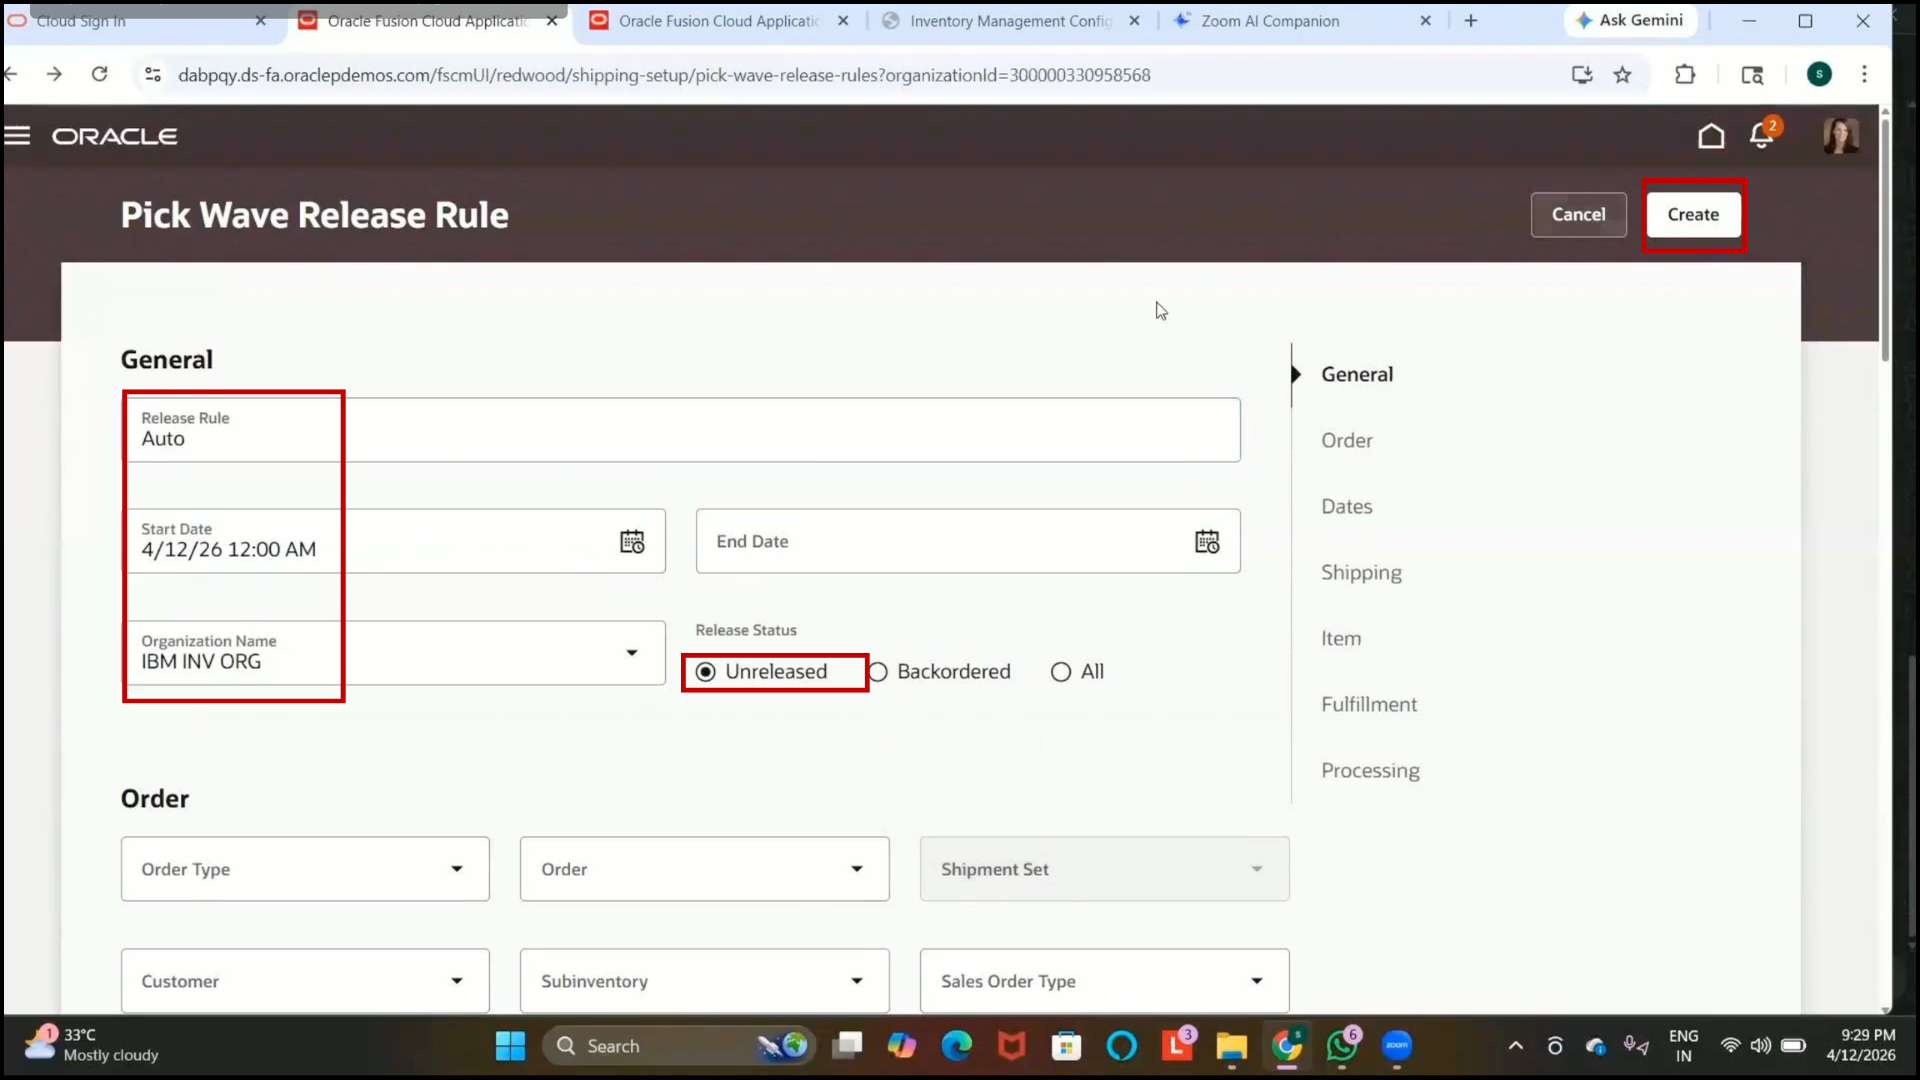Expand the Sales Order Type dropdown

(1257, 981)
